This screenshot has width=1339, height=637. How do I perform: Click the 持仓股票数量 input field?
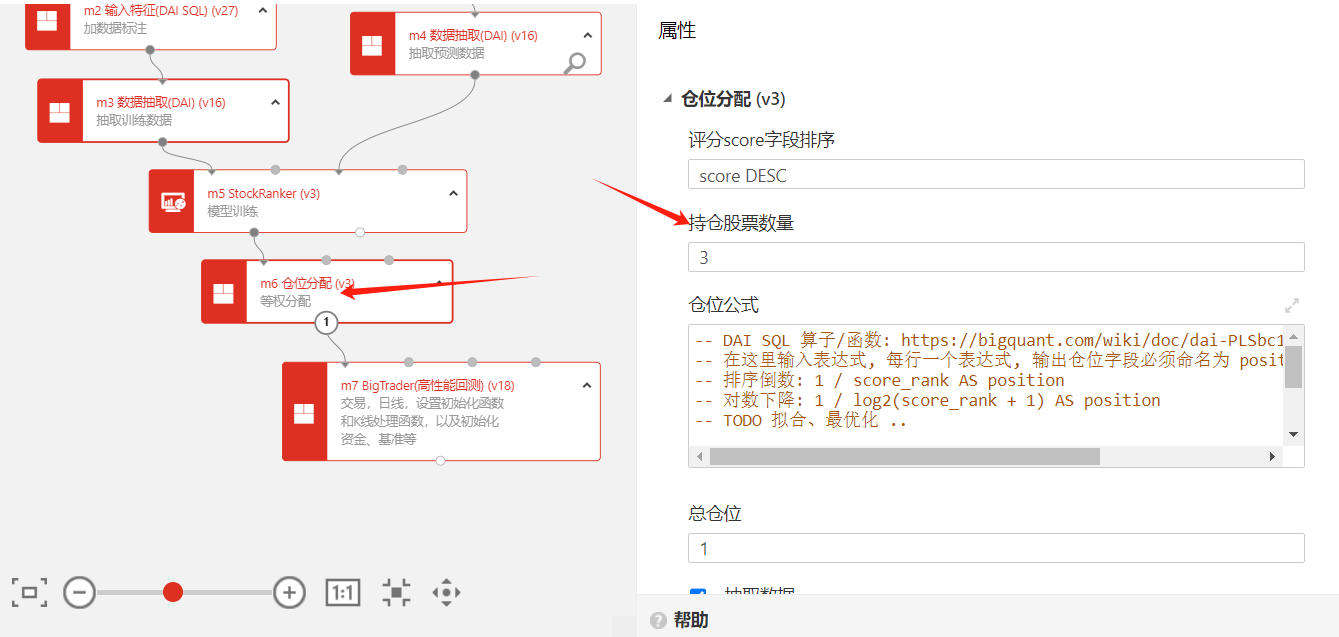(x=995, y=257)
